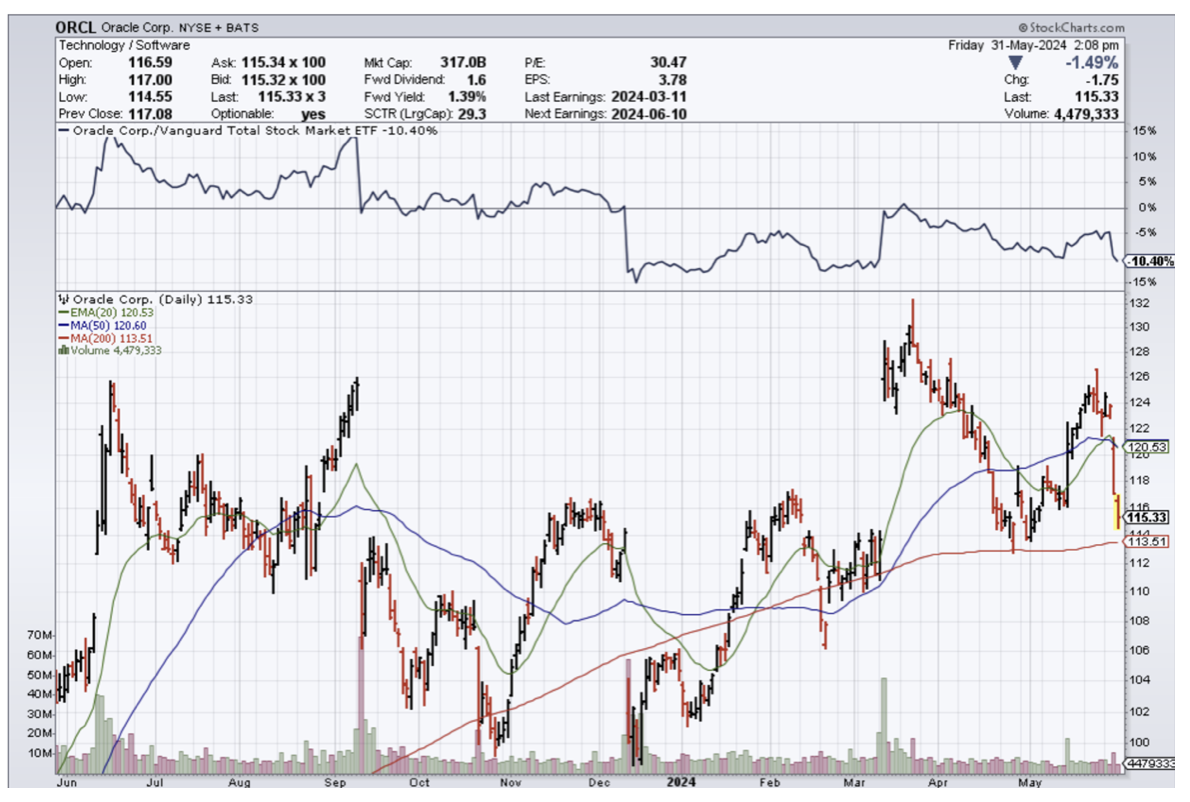Click the OHLC bars icon beside Oracle Corp. (Daily)
Screen dimensions: 1190x802
pyautogui.click(x=65, y=298)
